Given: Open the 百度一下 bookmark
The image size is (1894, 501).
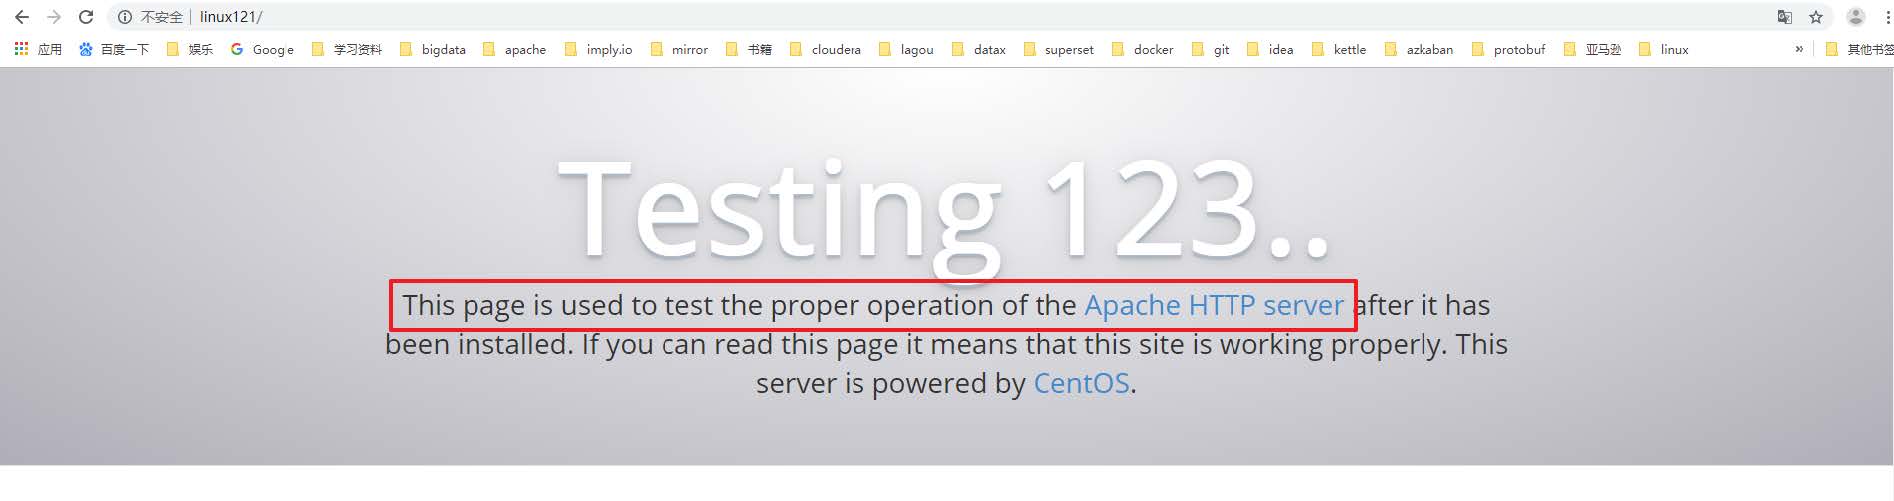Looking at the screenshot, I should [x=113, y=49].
